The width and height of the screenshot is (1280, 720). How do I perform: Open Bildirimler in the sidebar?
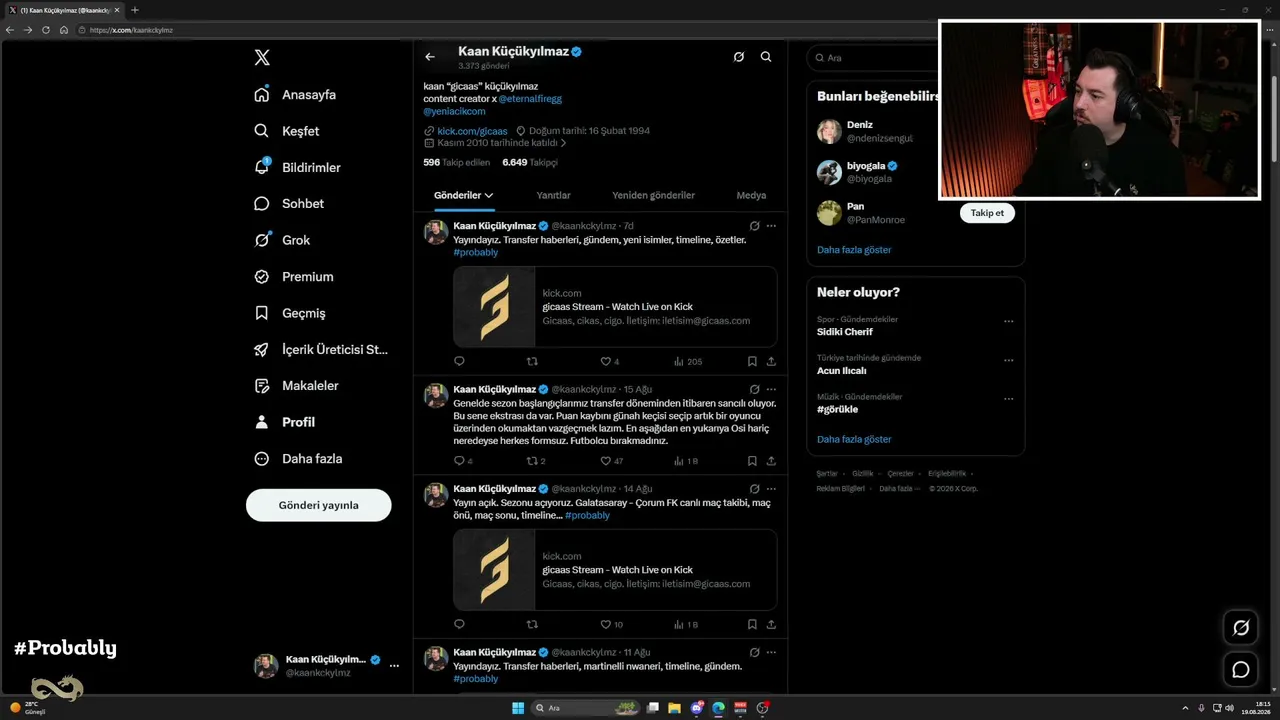[297, 168]
